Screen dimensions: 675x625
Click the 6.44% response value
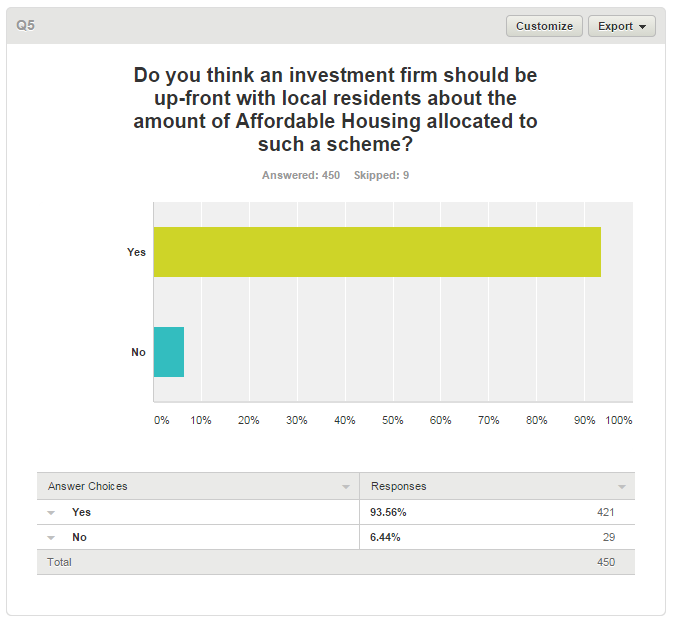[x=385, y=537]
